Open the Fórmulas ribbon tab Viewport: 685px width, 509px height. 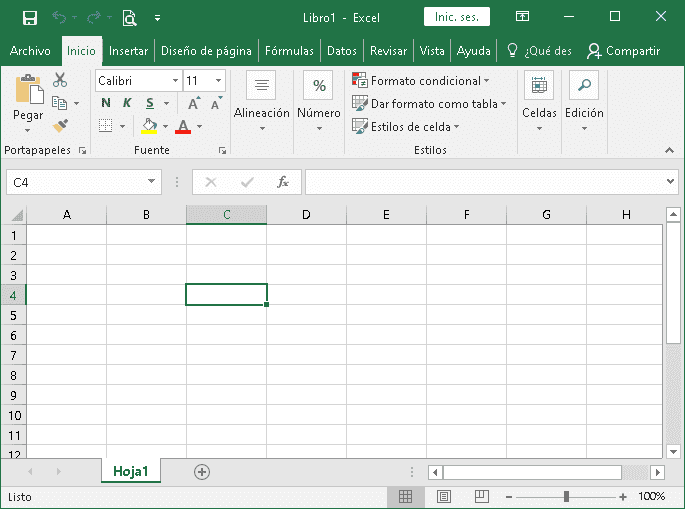(289, 51)
